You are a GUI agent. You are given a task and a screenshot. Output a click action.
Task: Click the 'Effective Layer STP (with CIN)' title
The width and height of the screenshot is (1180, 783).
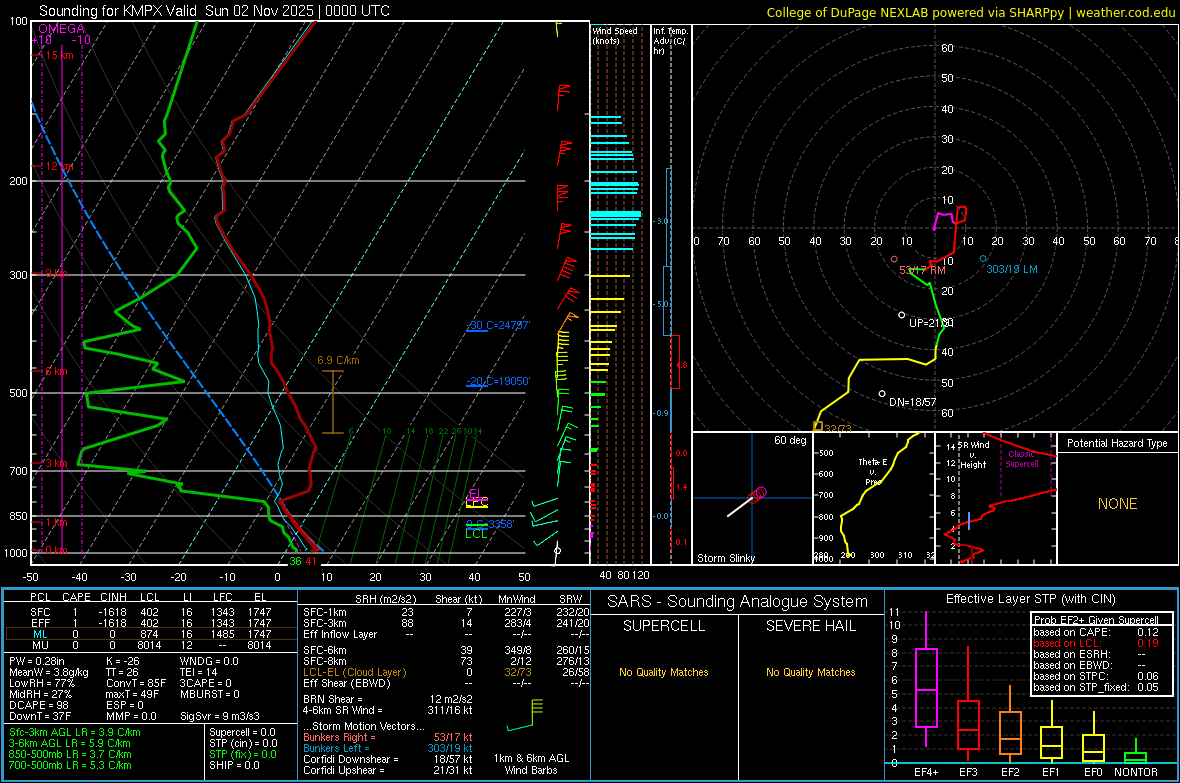[x=1030, y=599]
